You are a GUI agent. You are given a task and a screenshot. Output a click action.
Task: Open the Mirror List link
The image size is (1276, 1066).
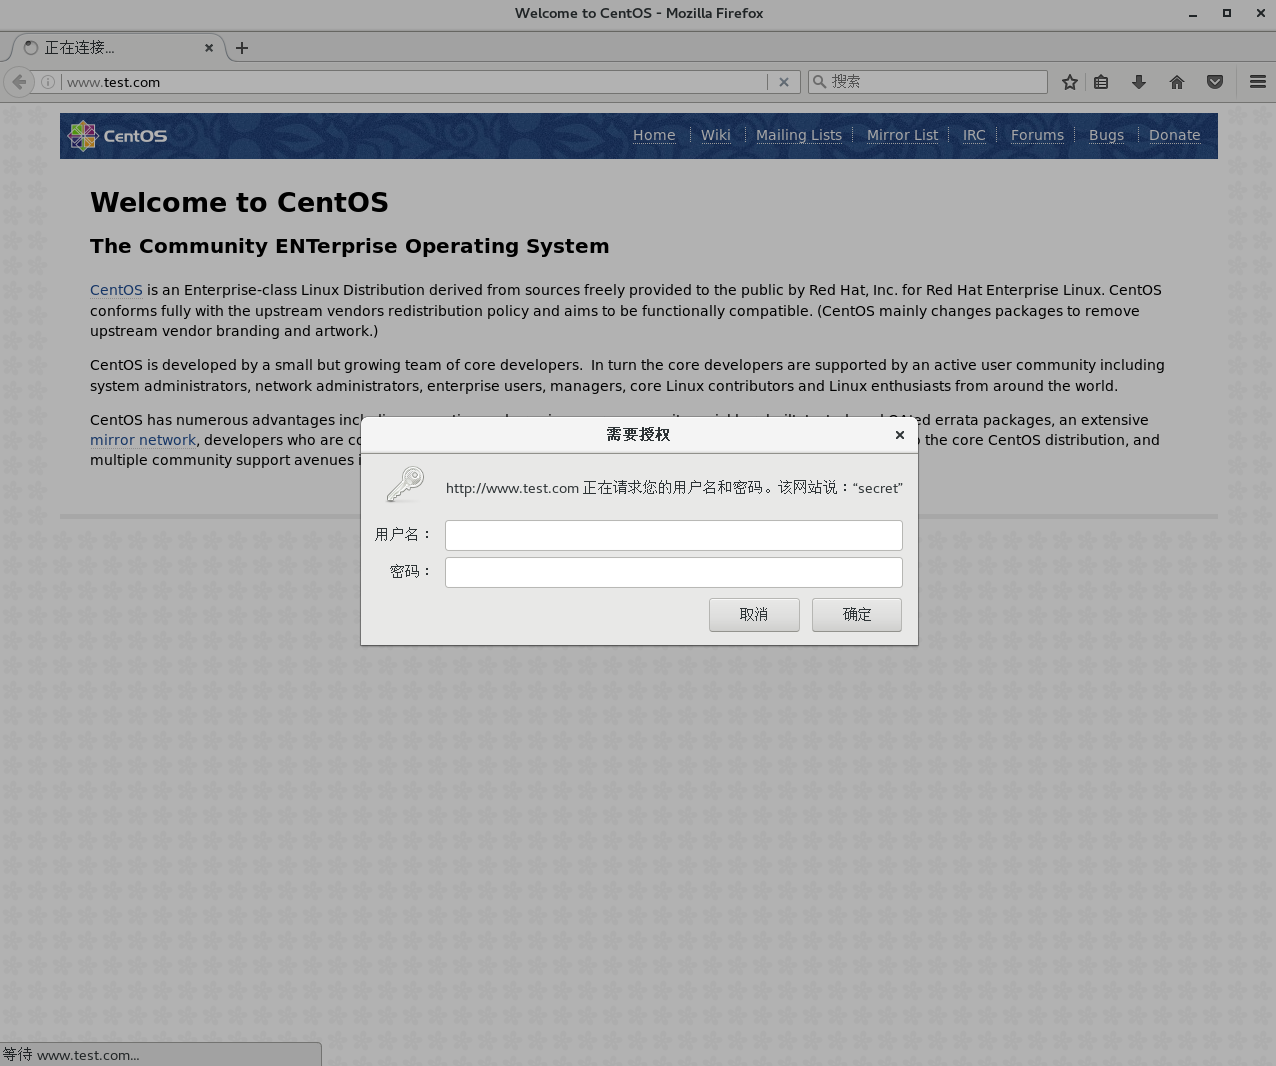902,135
